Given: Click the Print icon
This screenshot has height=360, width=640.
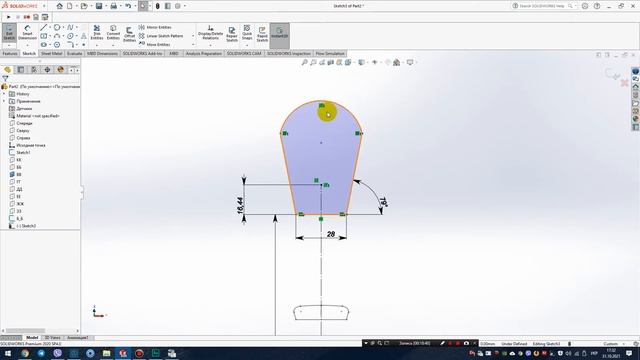Looking at the screenshot, I should (113, 6).
